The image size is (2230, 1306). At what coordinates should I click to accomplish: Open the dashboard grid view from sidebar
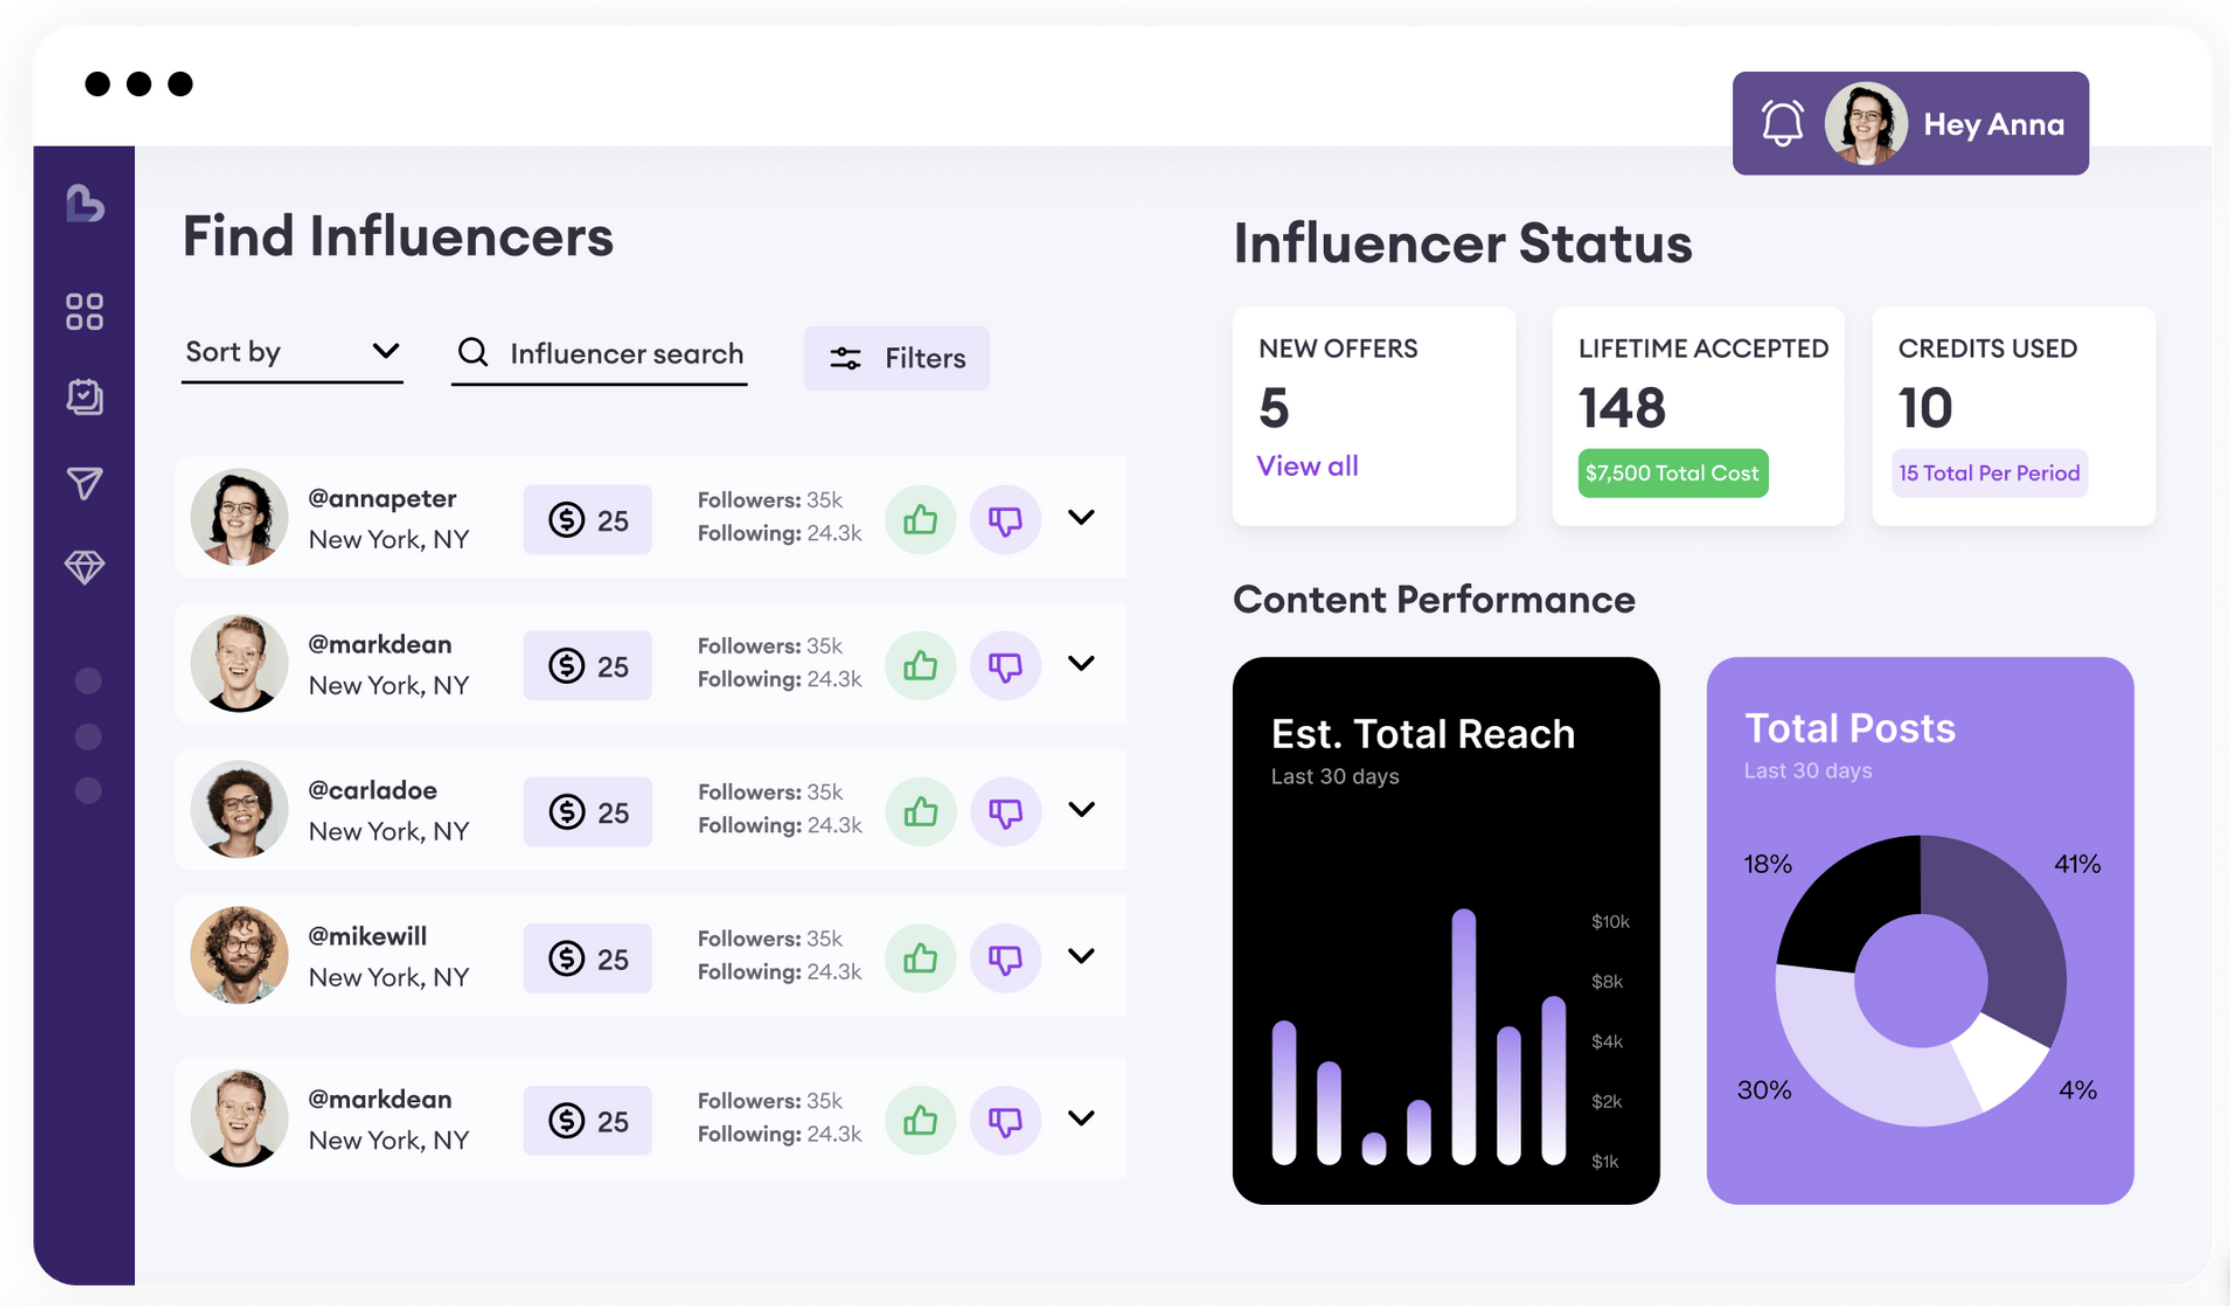[84, 311]
